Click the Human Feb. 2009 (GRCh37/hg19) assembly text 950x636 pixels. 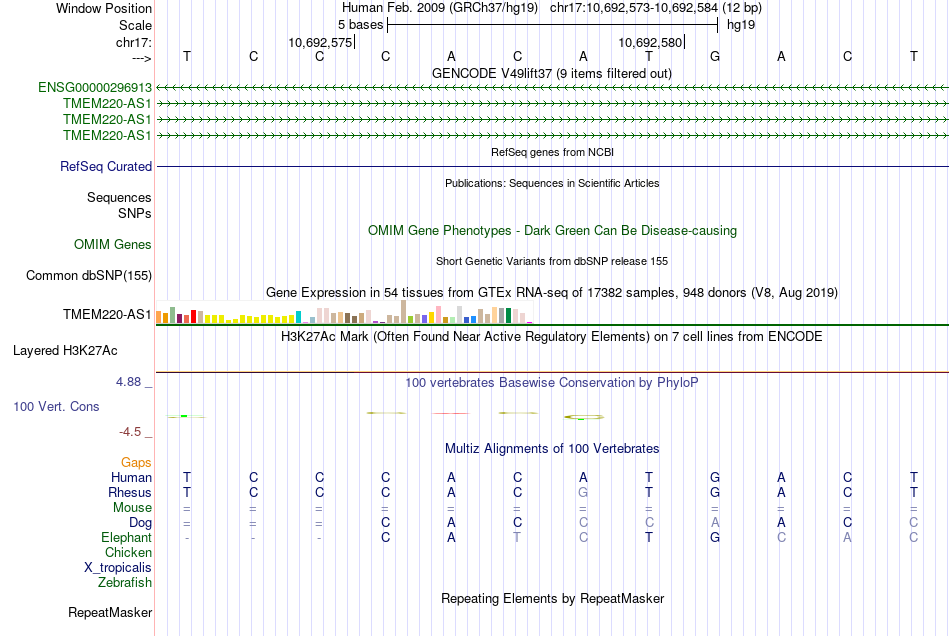click(440, 8)
